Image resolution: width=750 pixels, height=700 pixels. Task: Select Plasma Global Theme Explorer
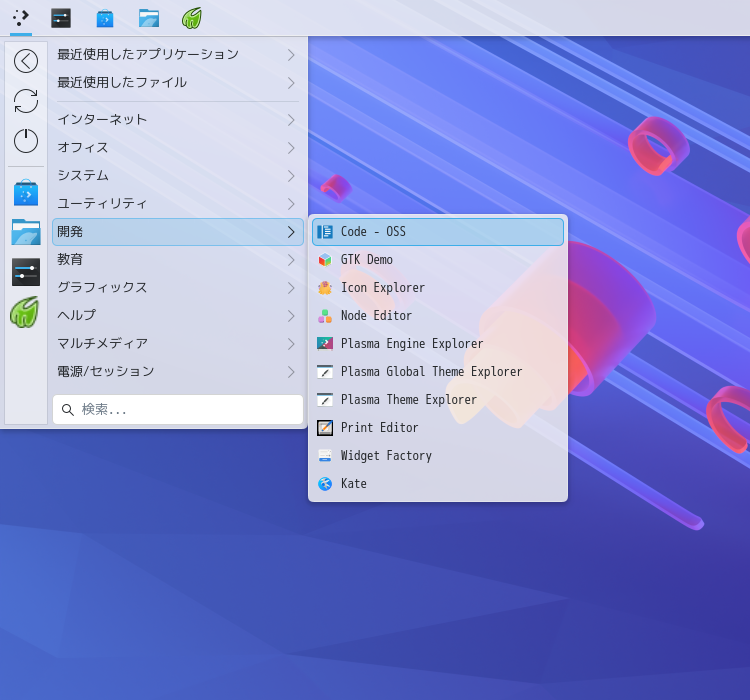pyautogui.click(x=431, y=372)
